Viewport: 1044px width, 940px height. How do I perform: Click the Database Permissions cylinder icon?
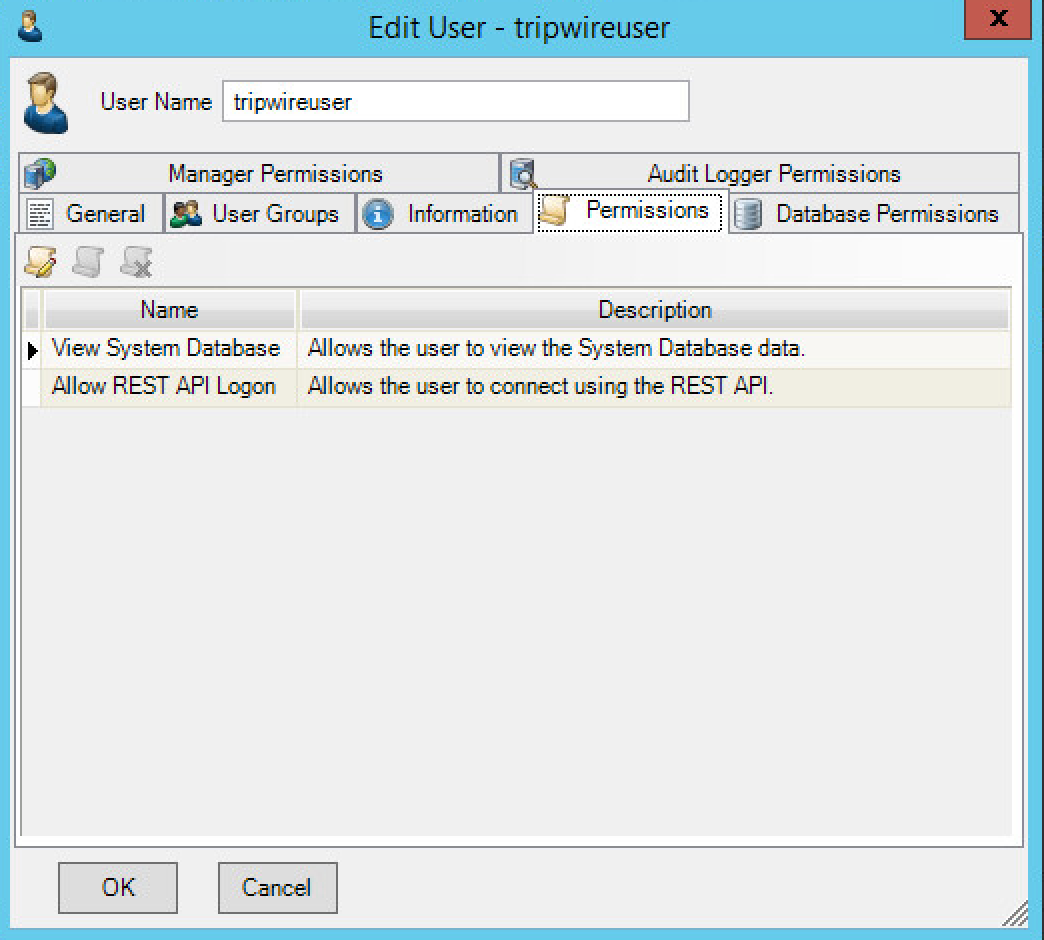click(748, 214)
